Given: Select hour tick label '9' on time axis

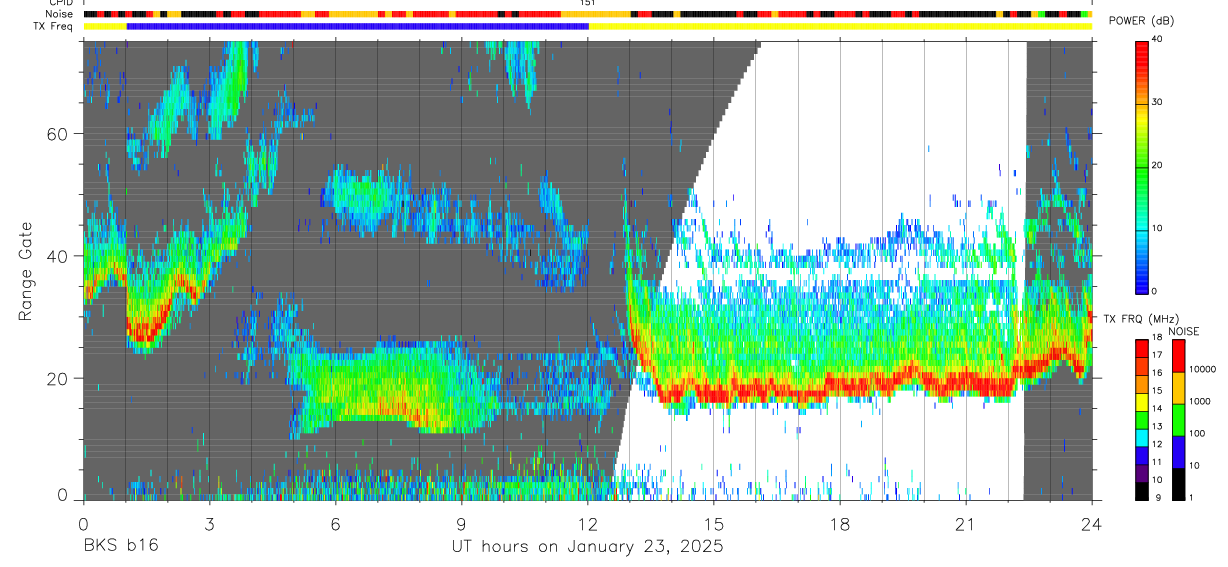Looking at the screenshot, I should click(x=461, y=523).
